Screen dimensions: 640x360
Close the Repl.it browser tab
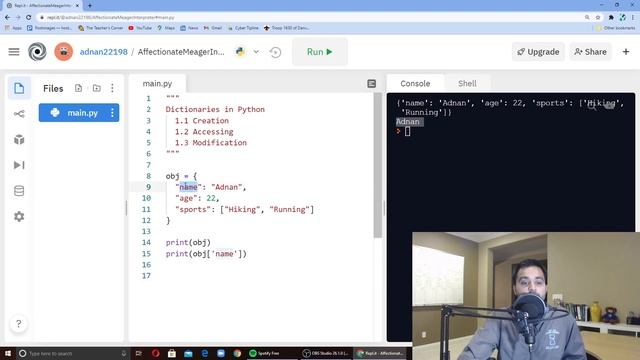77,6
